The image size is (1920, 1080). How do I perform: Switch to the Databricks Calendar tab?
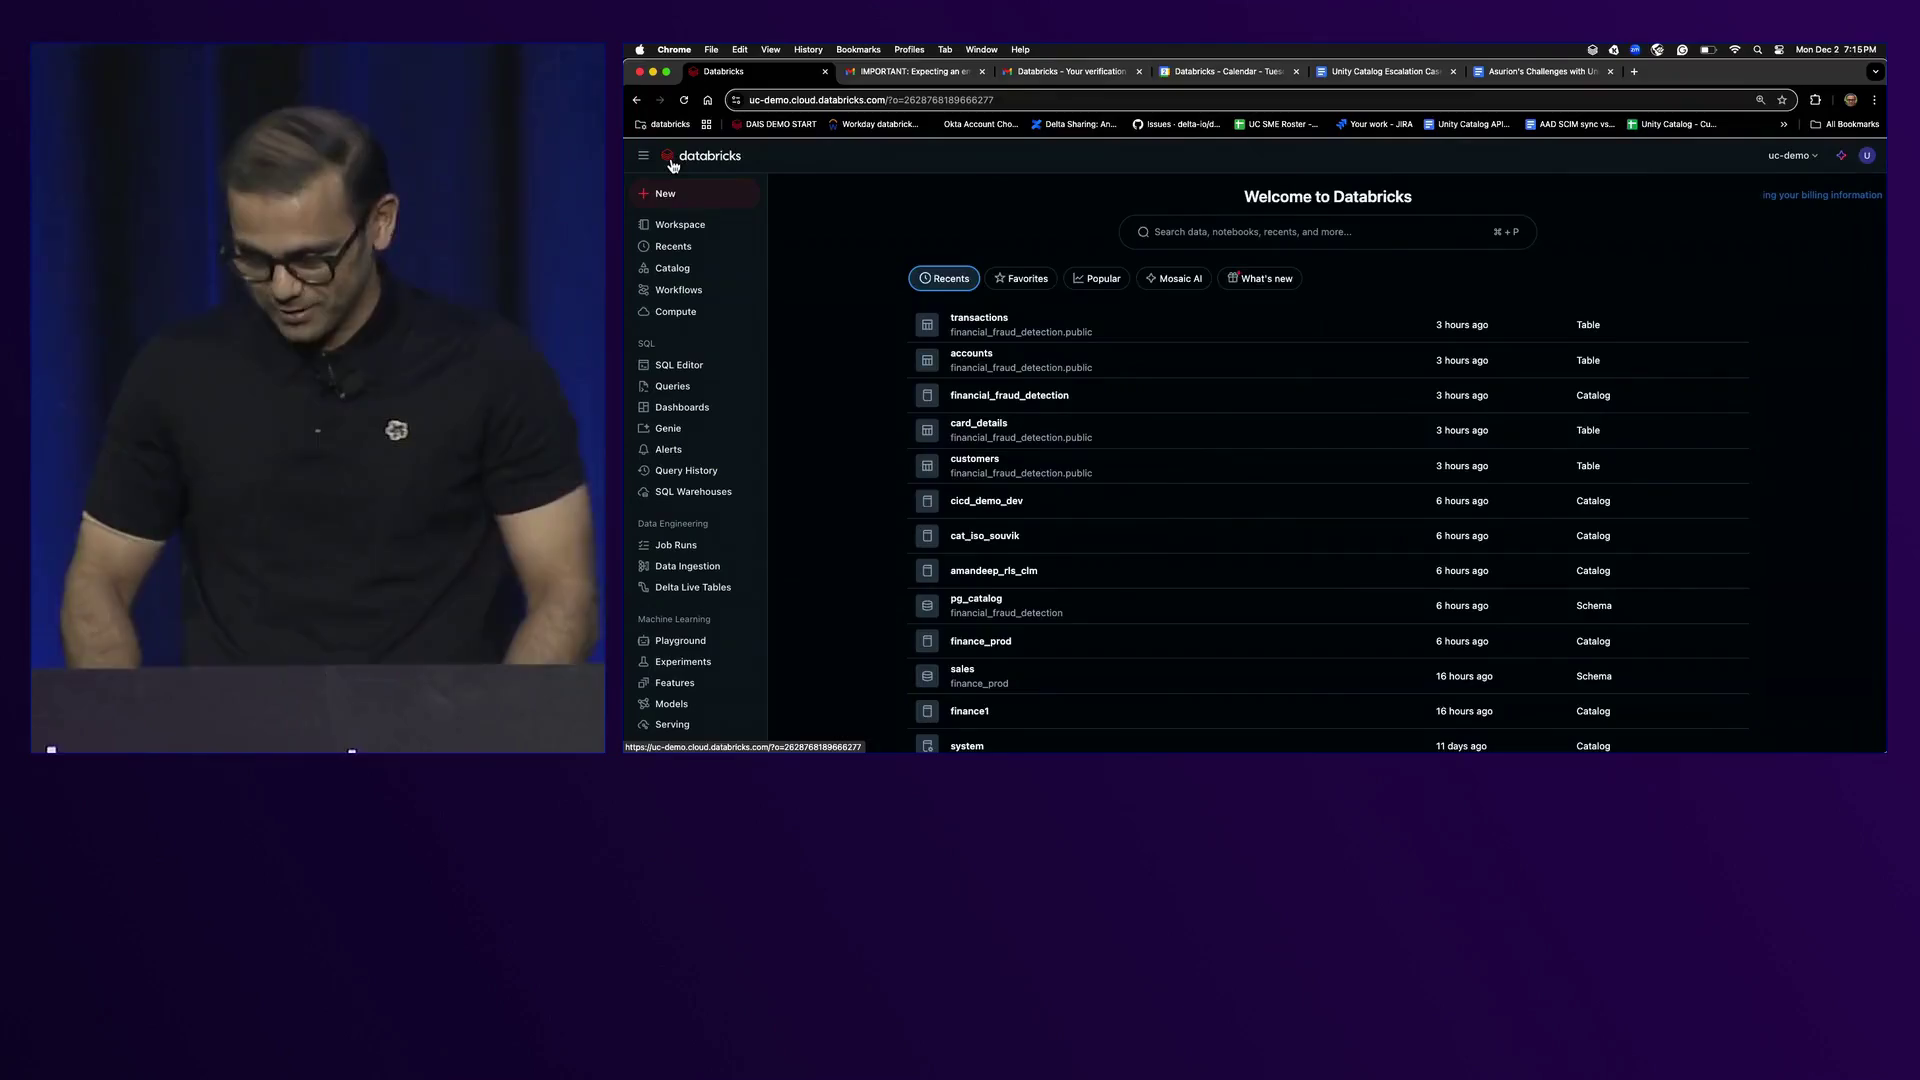click(1229, 72)
